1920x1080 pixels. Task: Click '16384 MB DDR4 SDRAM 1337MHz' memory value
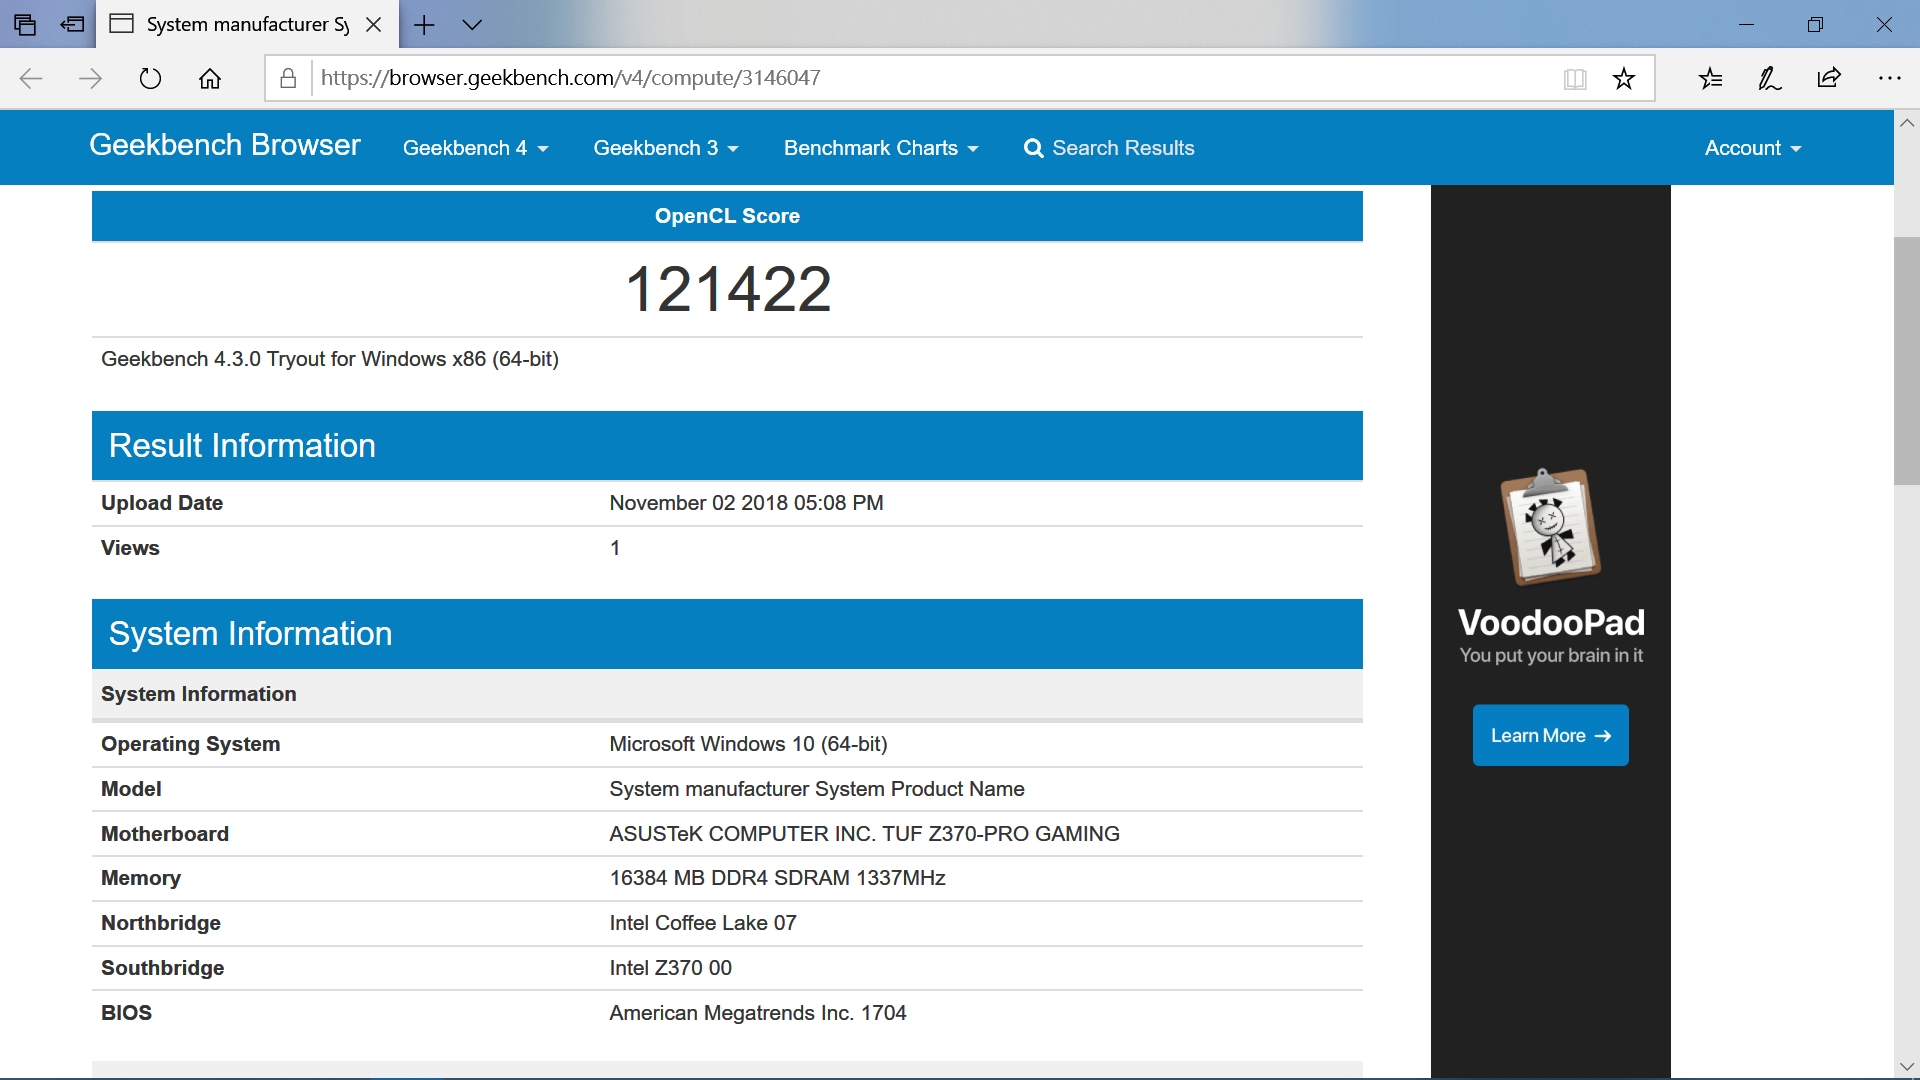tap(777, 878)
